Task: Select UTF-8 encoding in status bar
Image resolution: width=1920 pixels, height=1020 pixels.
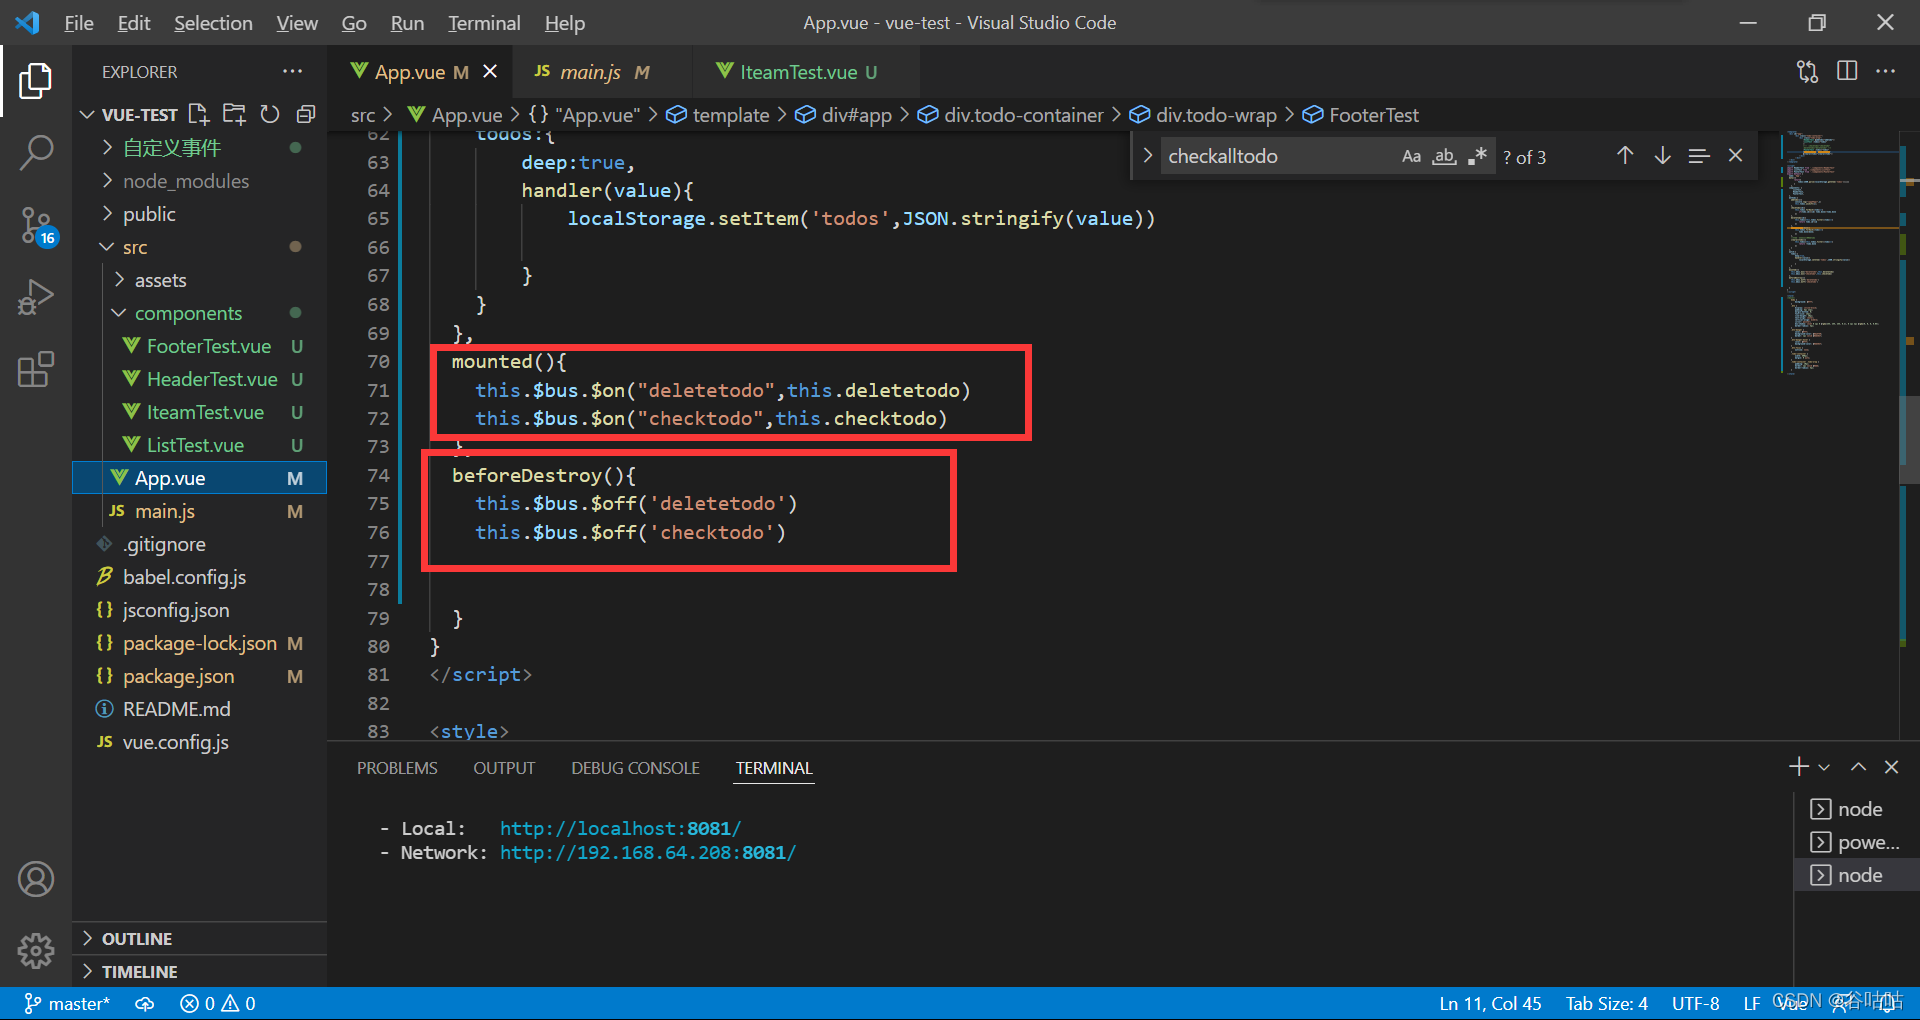Action: click(1695, 1003)
